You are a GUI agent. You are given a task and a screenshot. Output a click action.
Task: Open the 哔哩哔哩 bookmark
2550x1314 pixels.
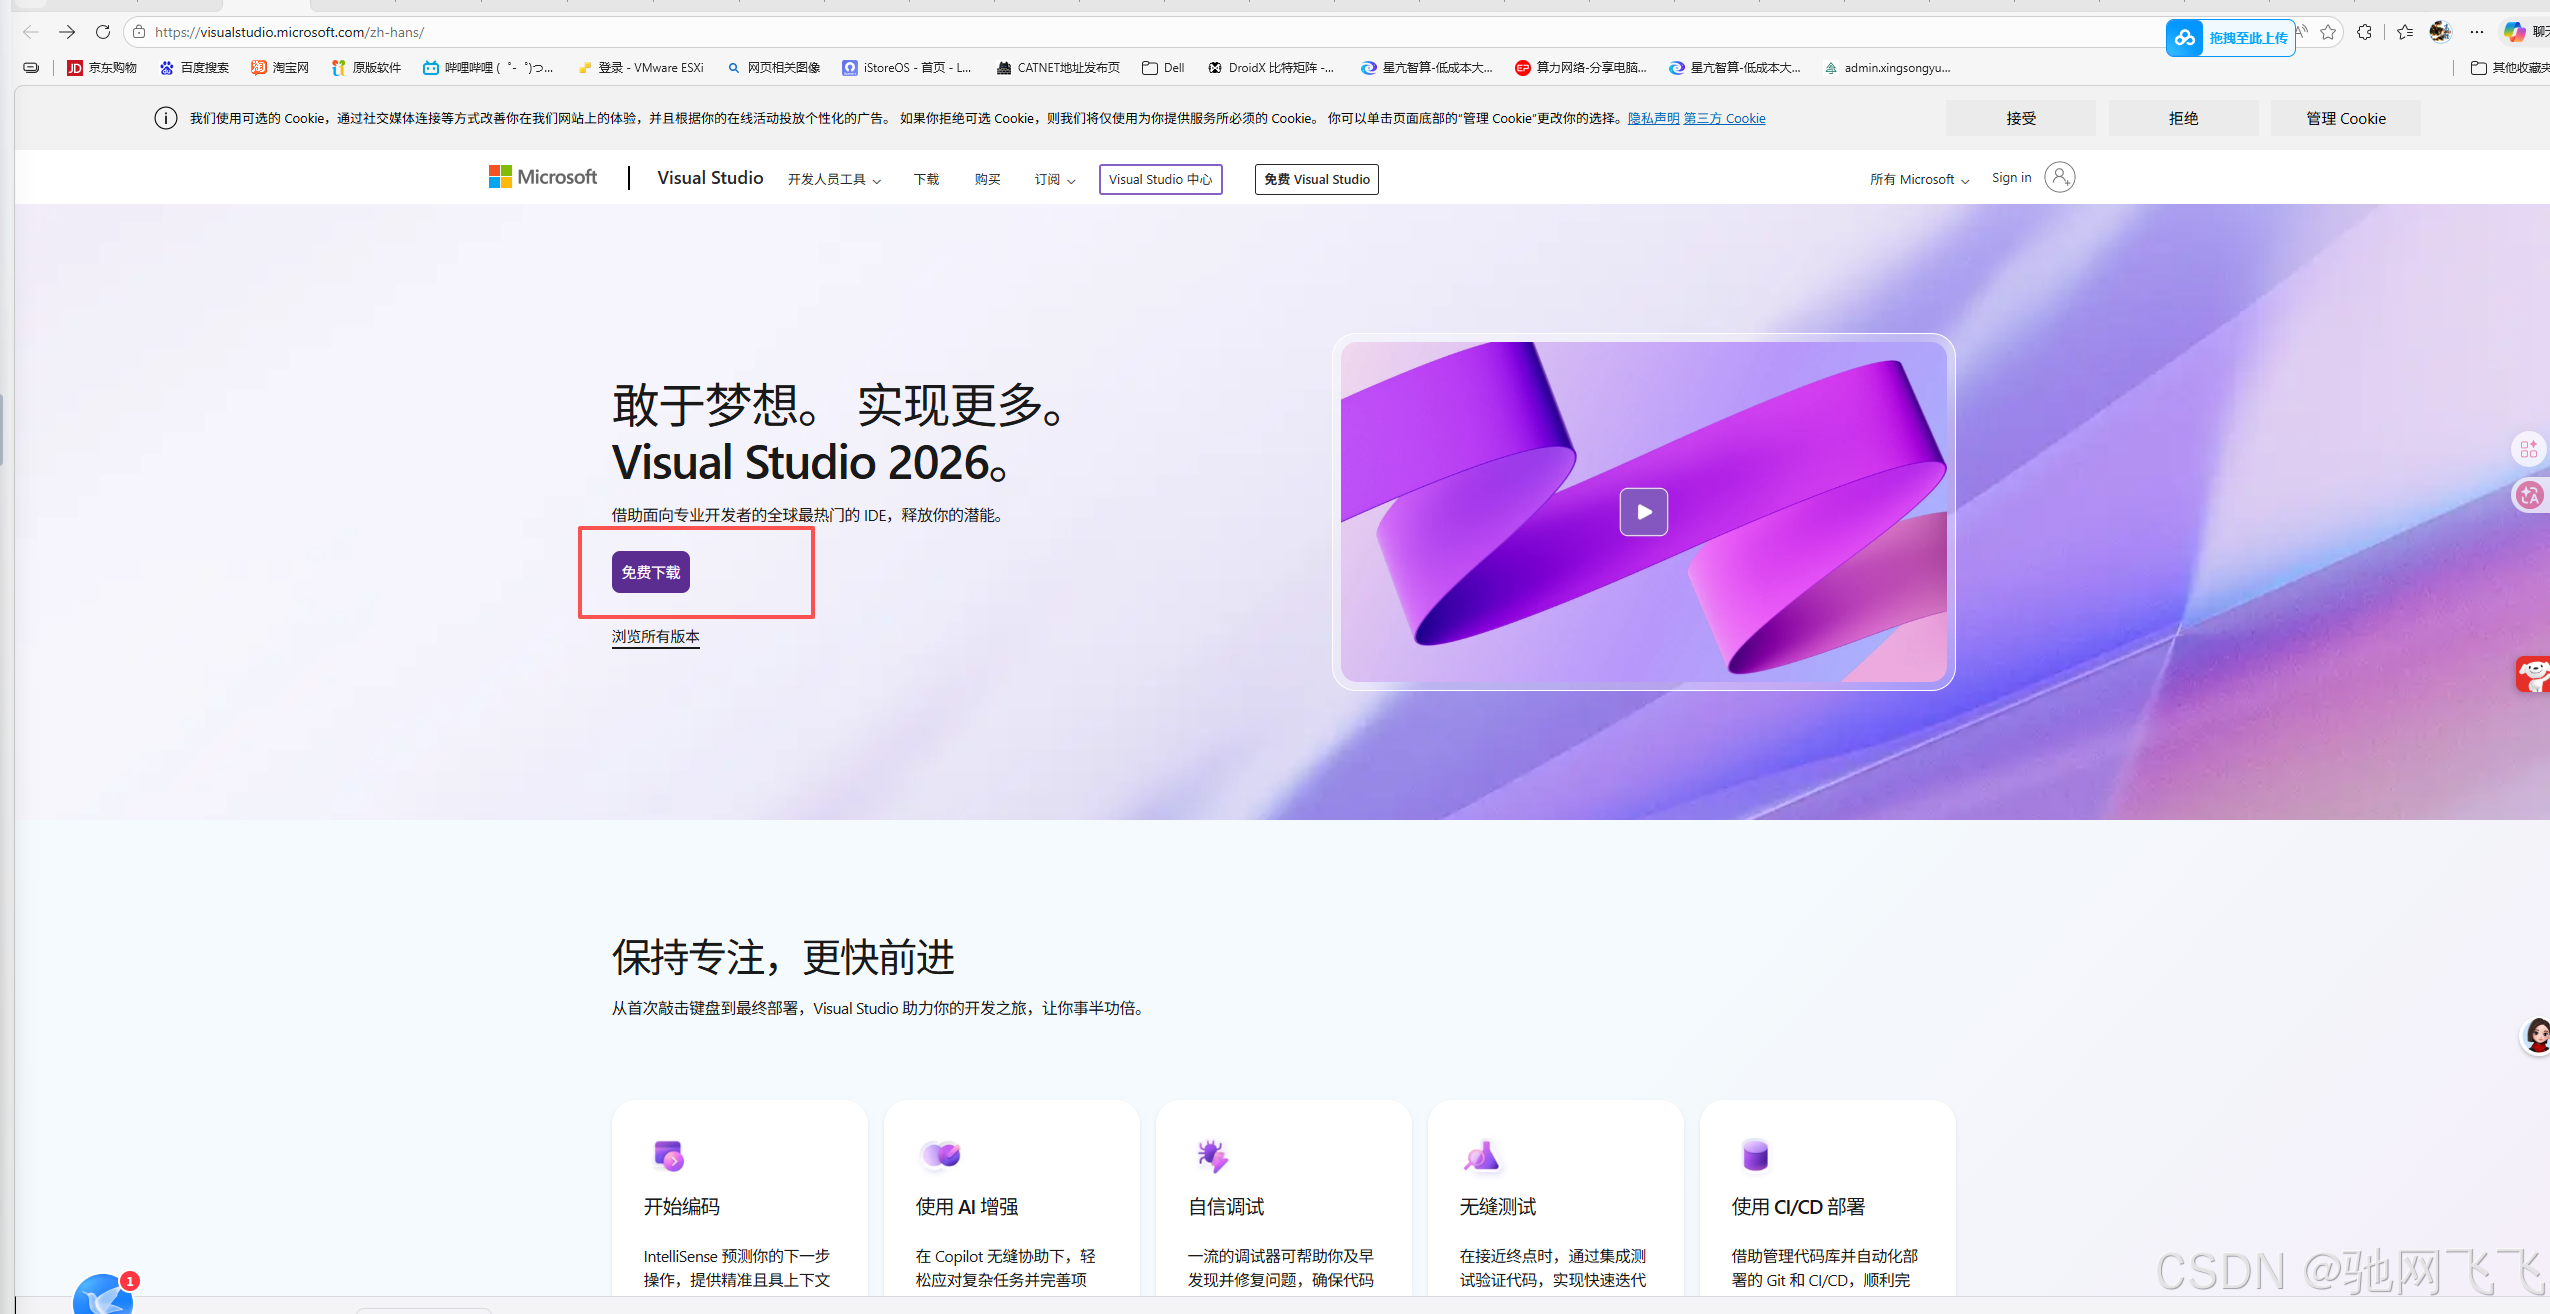(489, 67)
